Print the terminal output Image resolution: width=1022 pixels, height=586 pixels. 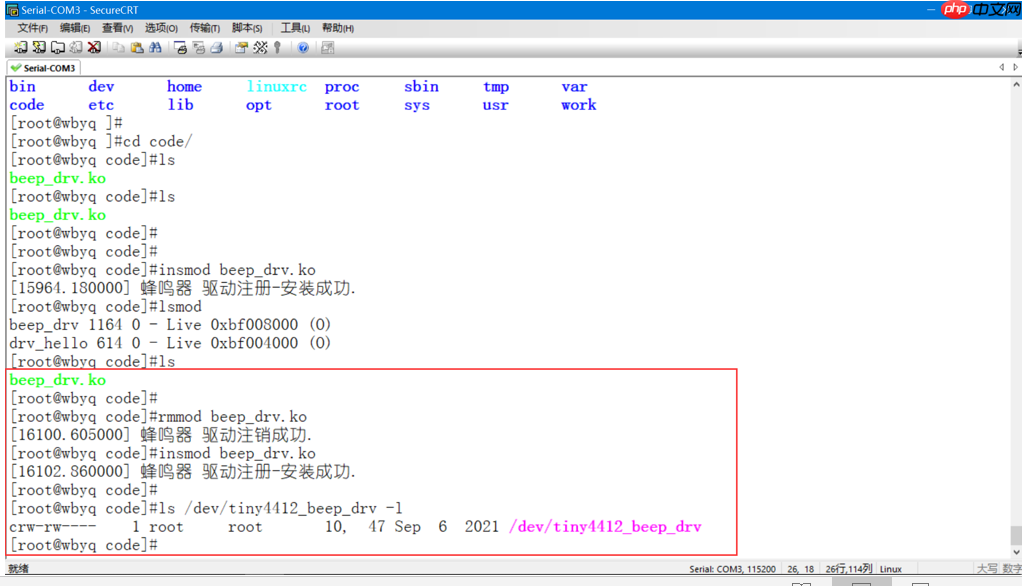point(217,48)
